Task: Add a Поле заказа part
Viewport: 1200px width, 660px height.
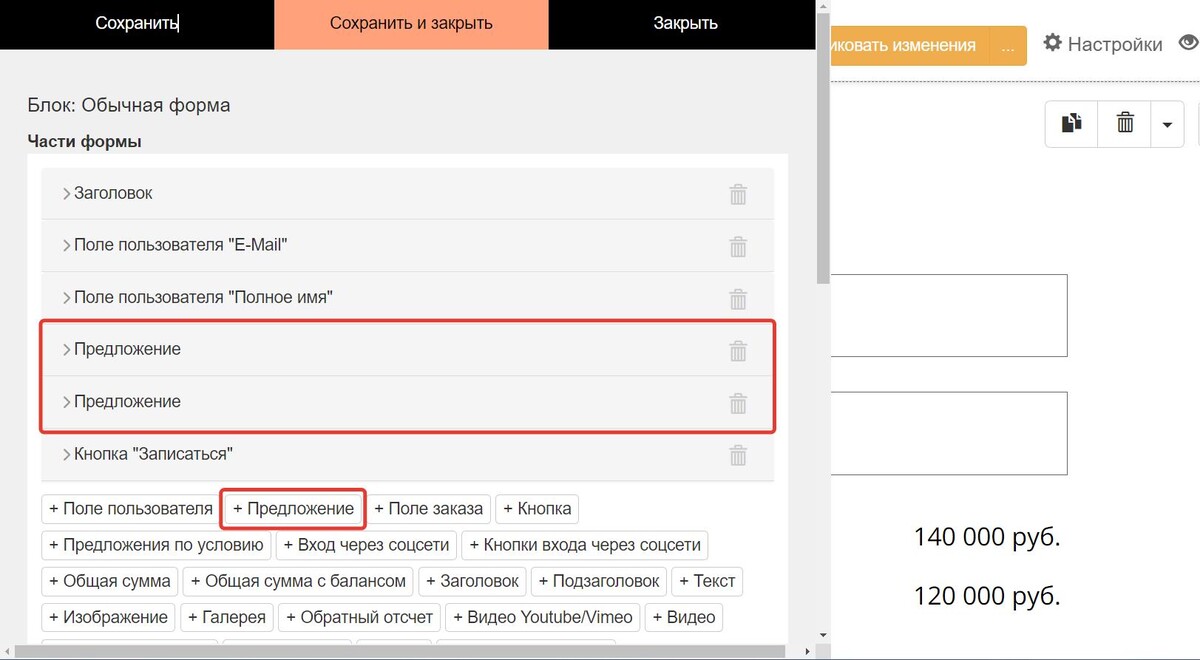Action: (x=429, y=509)
